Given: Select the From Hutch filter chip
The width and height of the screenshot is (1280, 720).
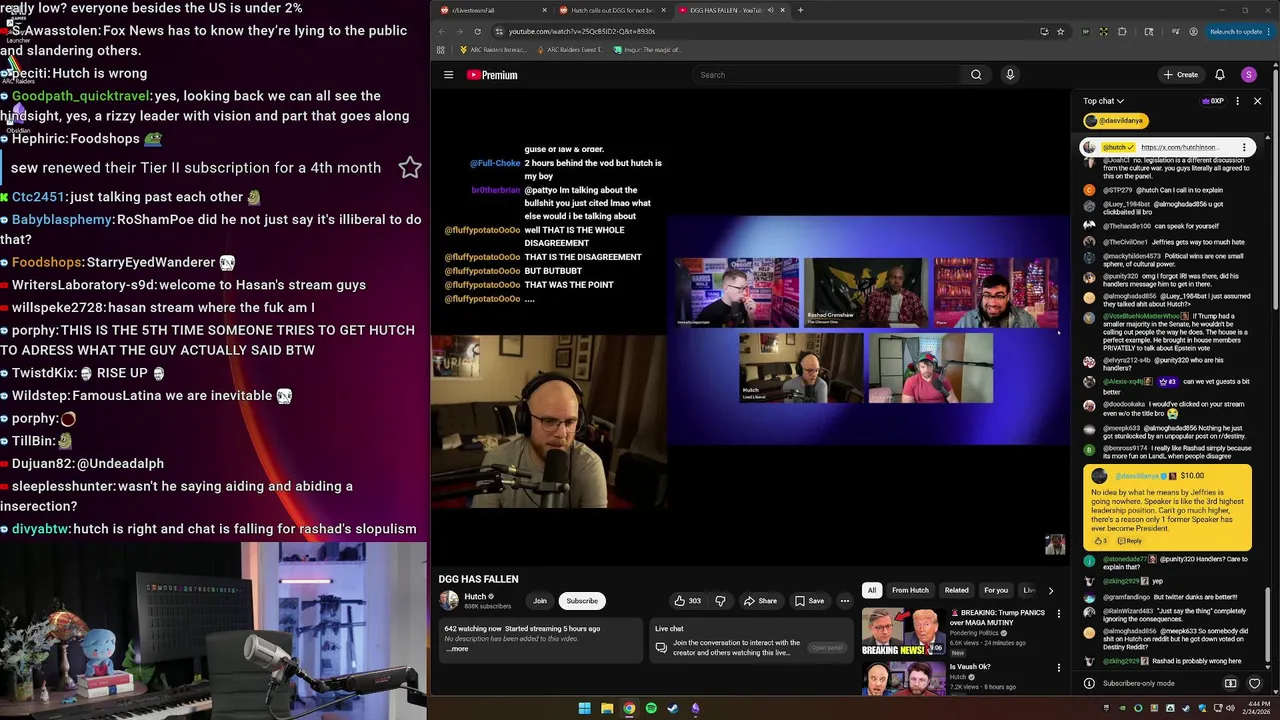Looking at the screenshot, I should [x=910, y=590].
